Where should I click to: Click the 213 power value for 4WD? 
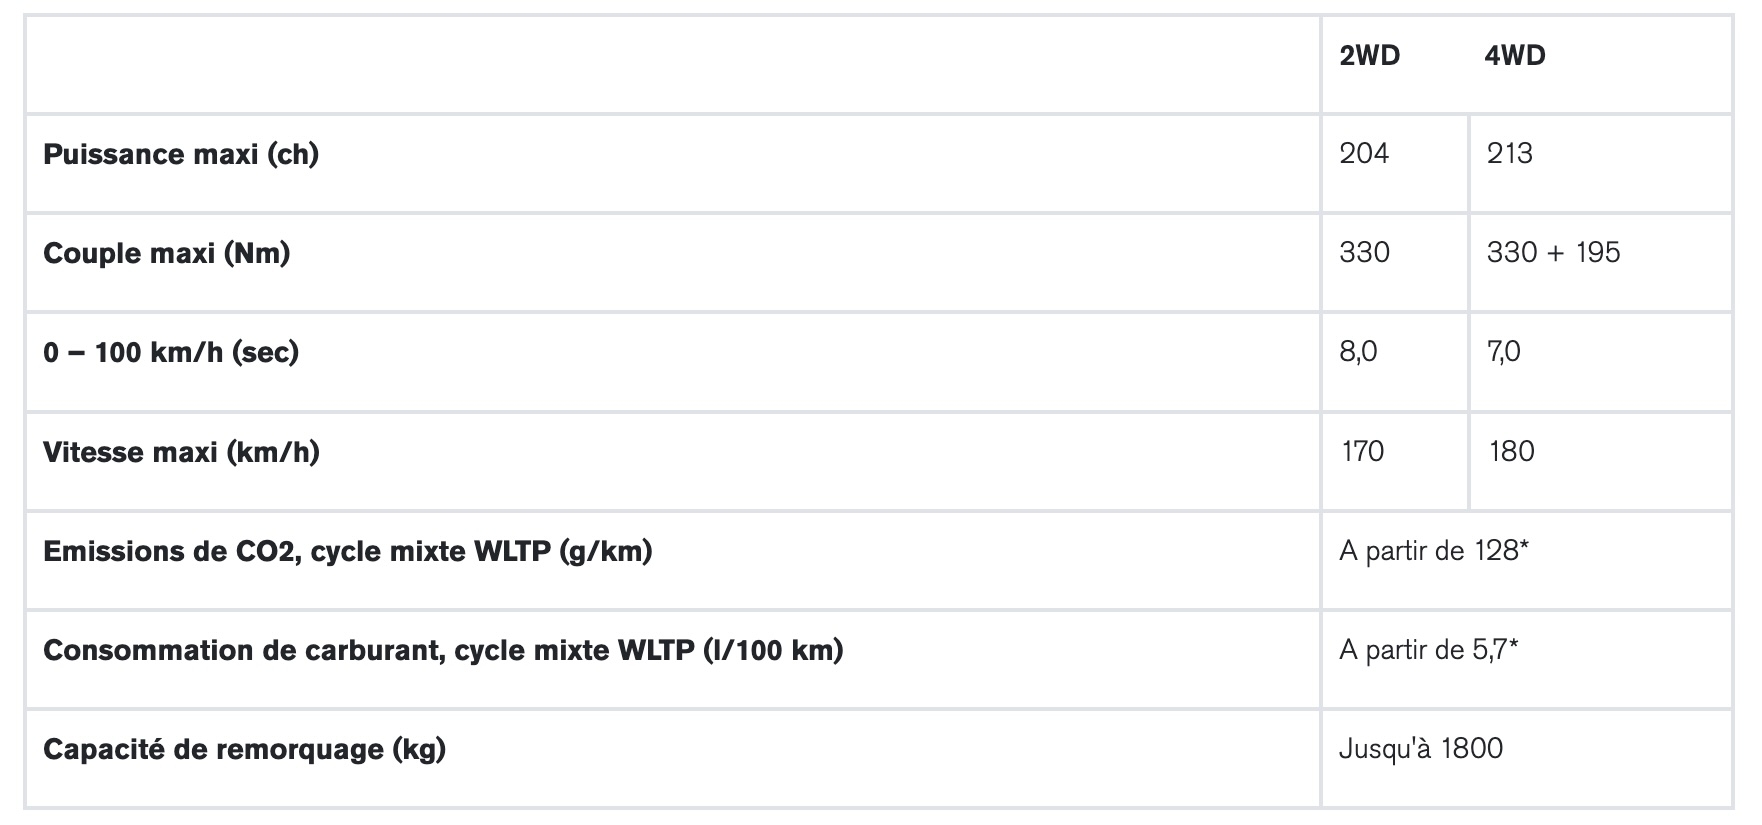[1509, 153]
